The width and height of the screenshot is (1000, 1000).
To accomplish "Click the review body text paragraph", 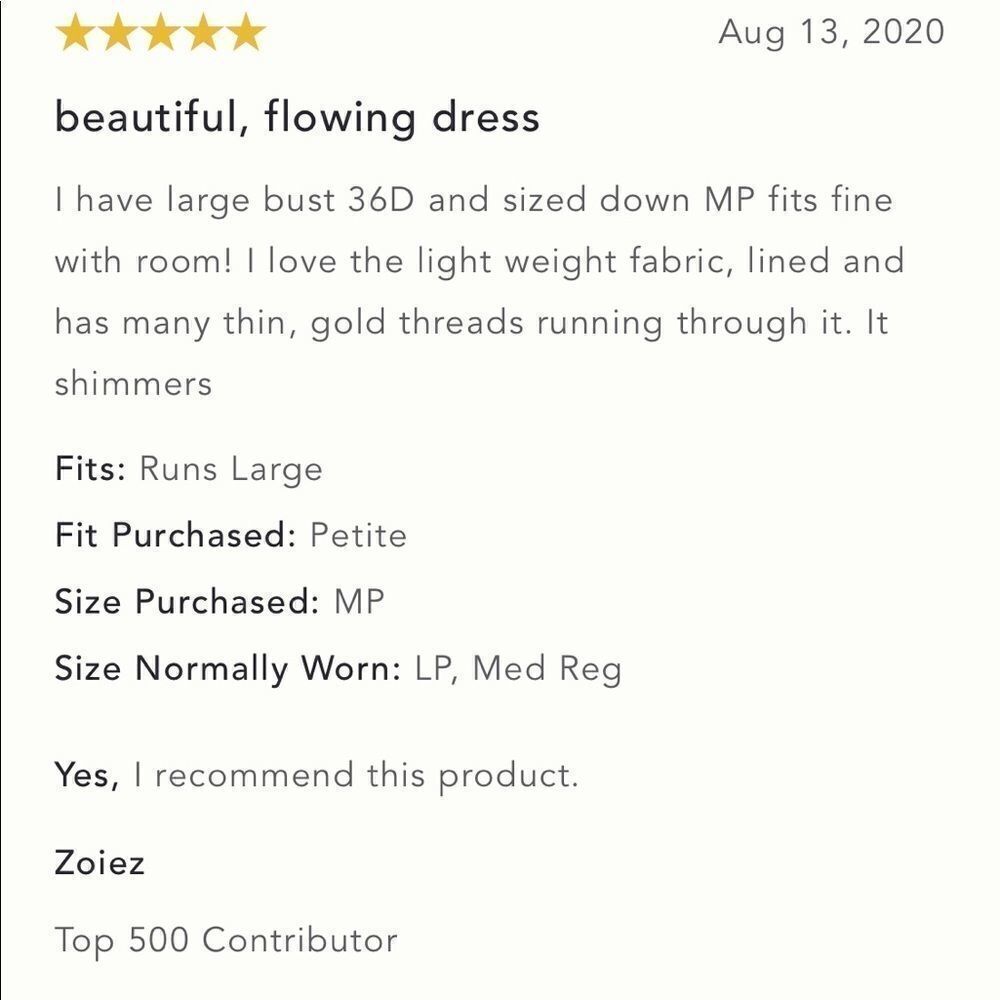I will pos(474,292).
